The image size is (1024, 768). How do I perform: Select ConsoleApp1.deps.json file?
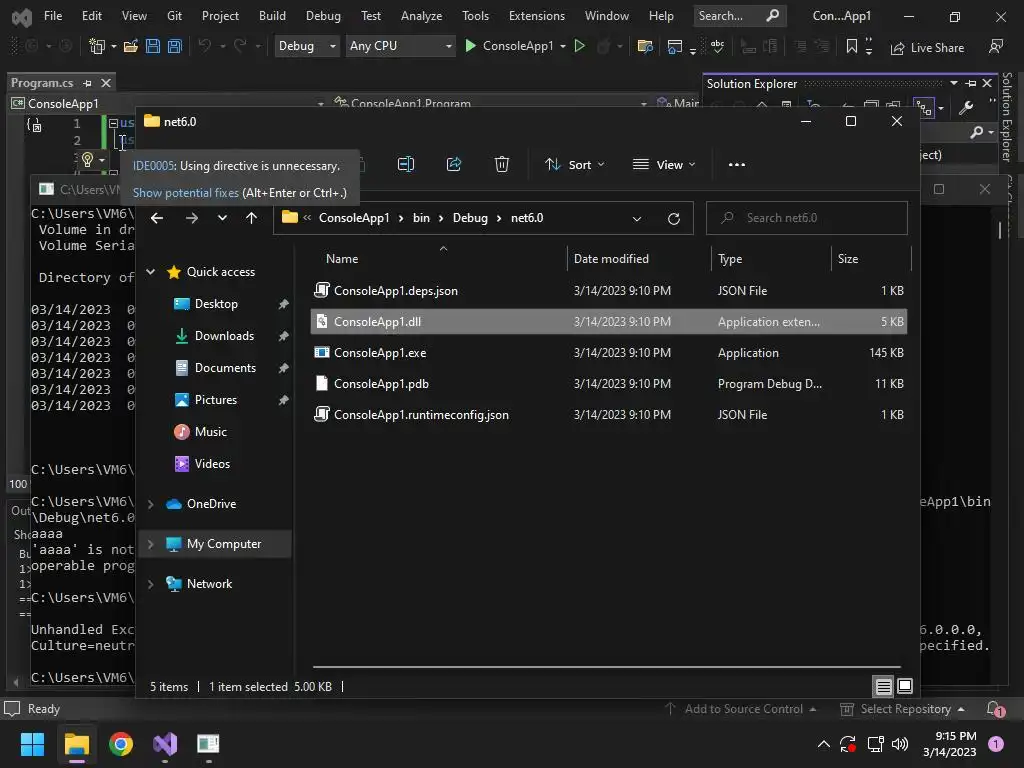609,291
